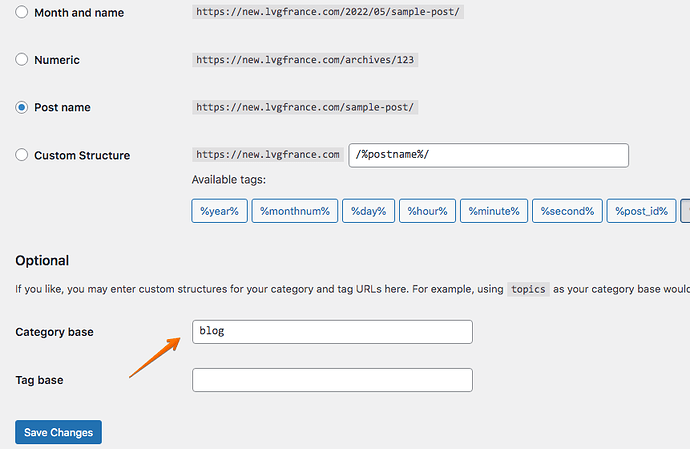Click the Custom Structure label

point(82,155)
